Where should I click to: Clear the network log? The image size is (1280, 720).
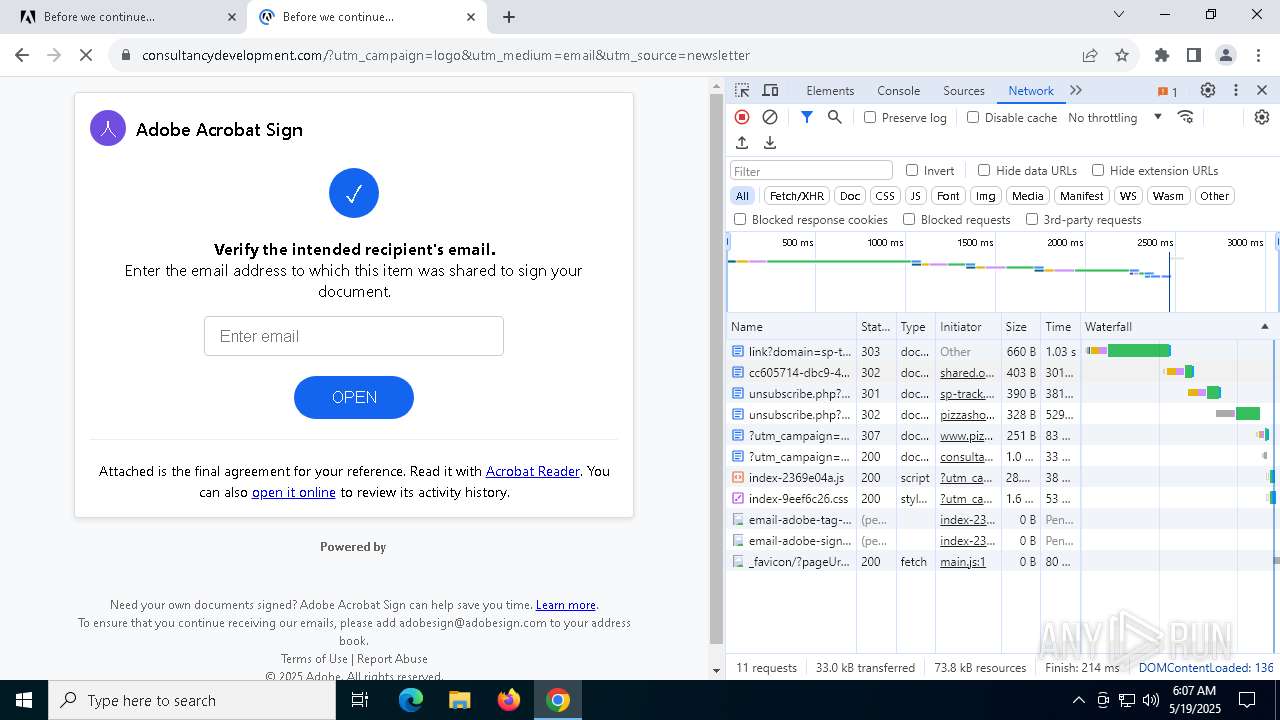click(770, 117)
